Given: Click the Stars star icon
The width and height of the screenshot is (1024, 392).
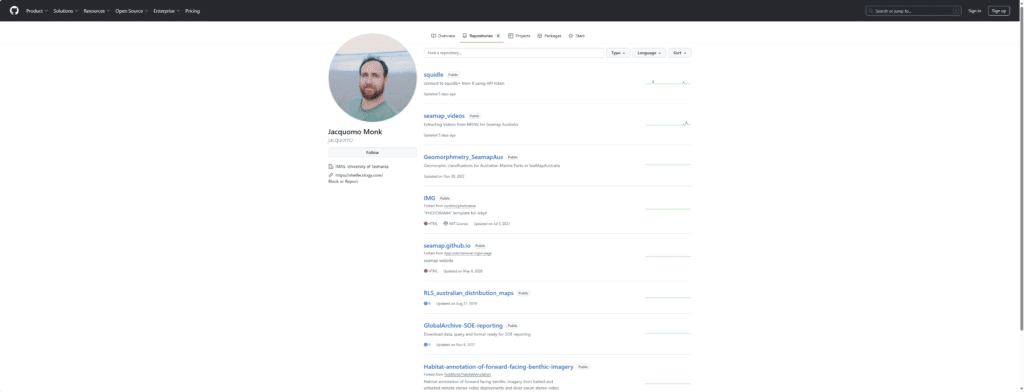Looking at the screenshot, I should (571, 36).
